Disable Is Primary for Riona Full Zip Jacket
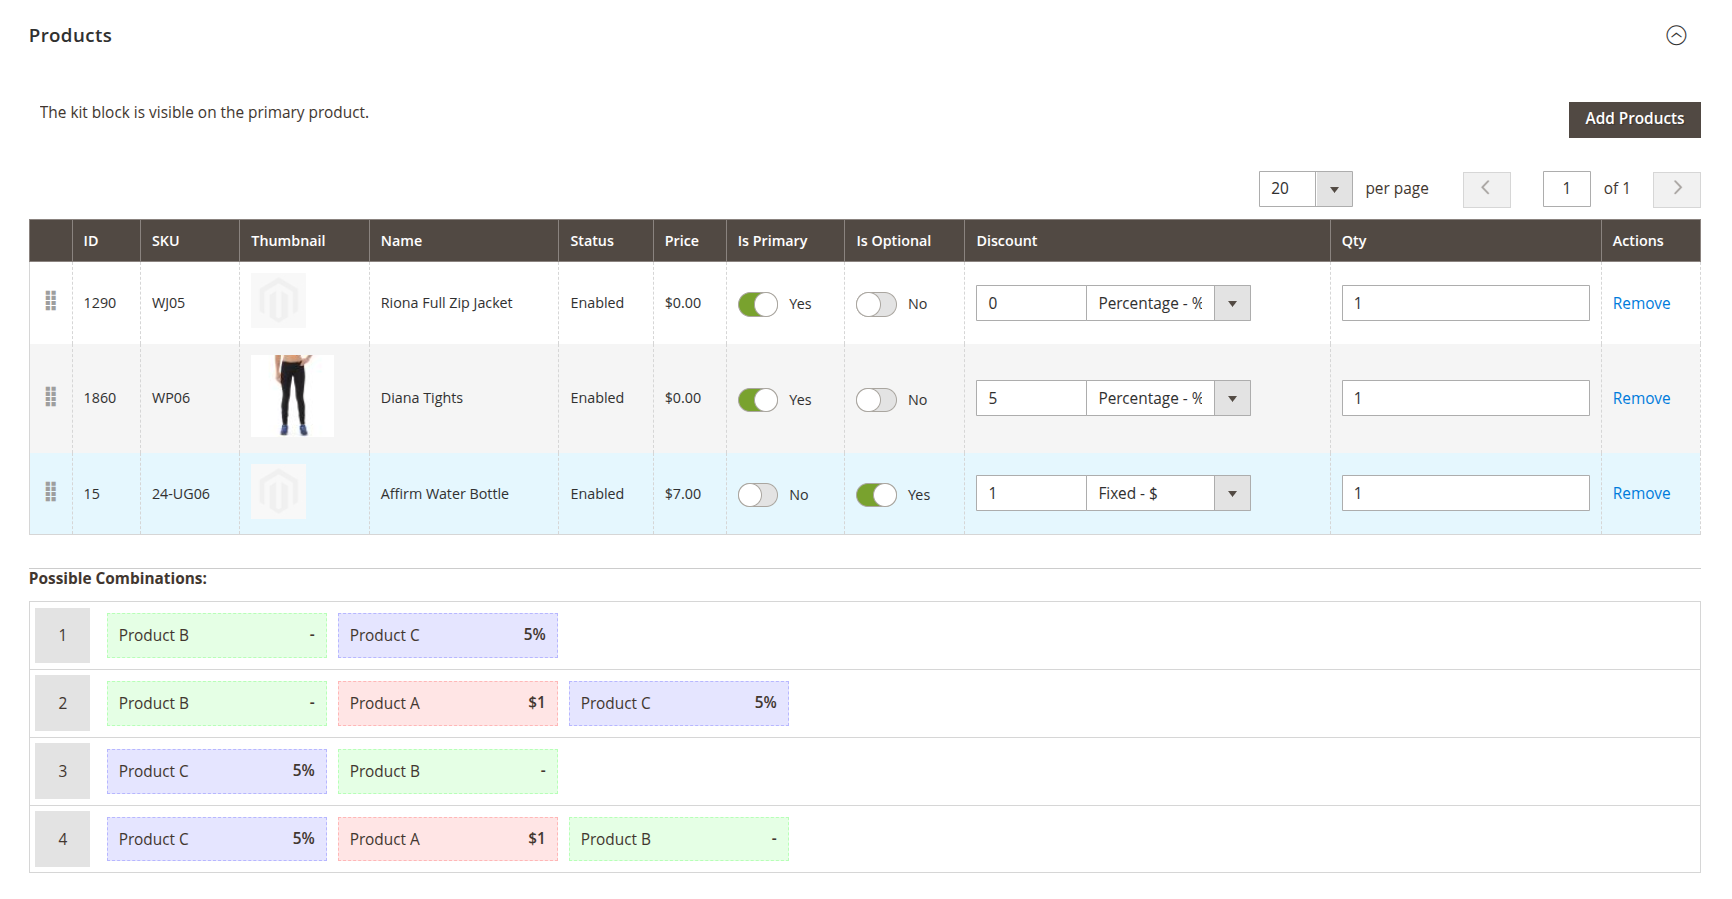Viewport: 1732px width, 899px height. coord(758,304)
